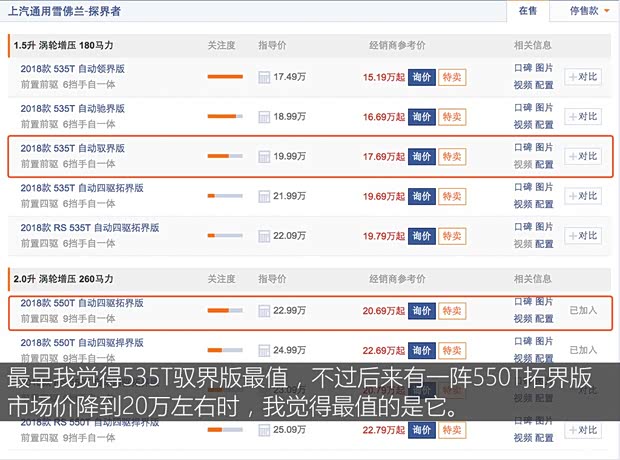Click attention bar of 535T 自动四驱拓界版
The image size is (620, 460).
click(x=225, y=196)
